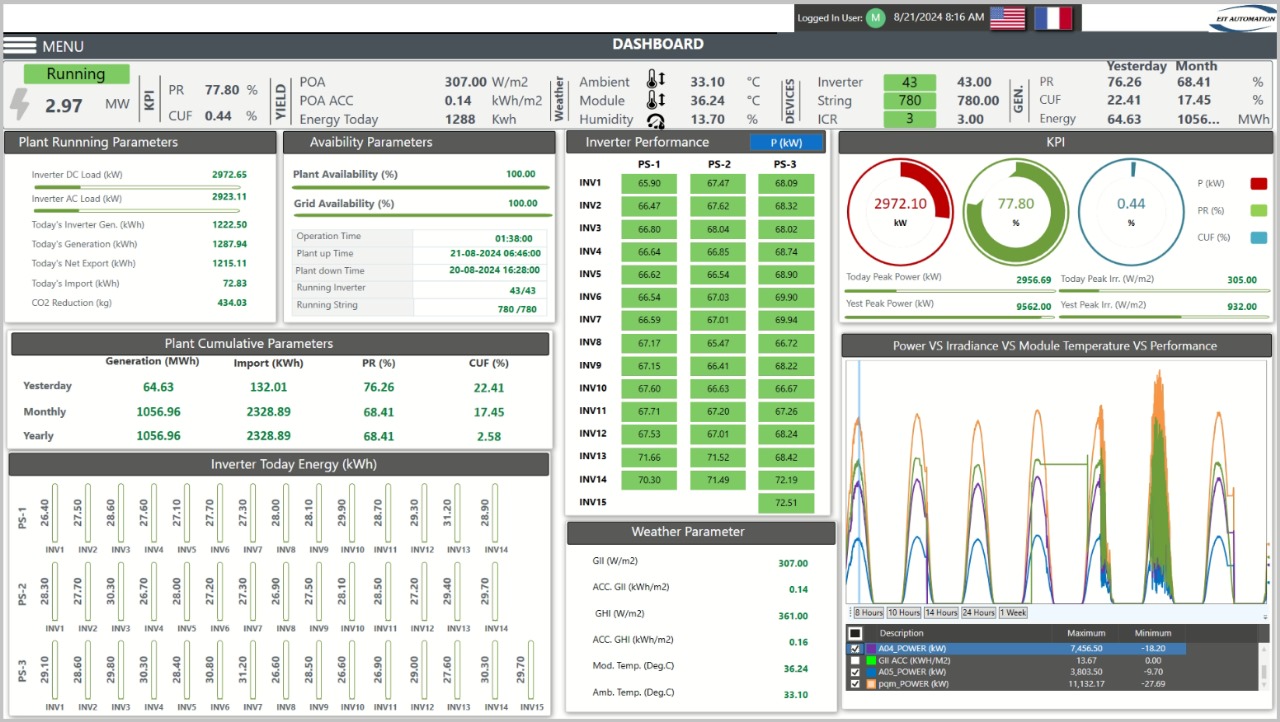Uncheck the A05_POWER series
1280x722 pixels.
(854, 672)
